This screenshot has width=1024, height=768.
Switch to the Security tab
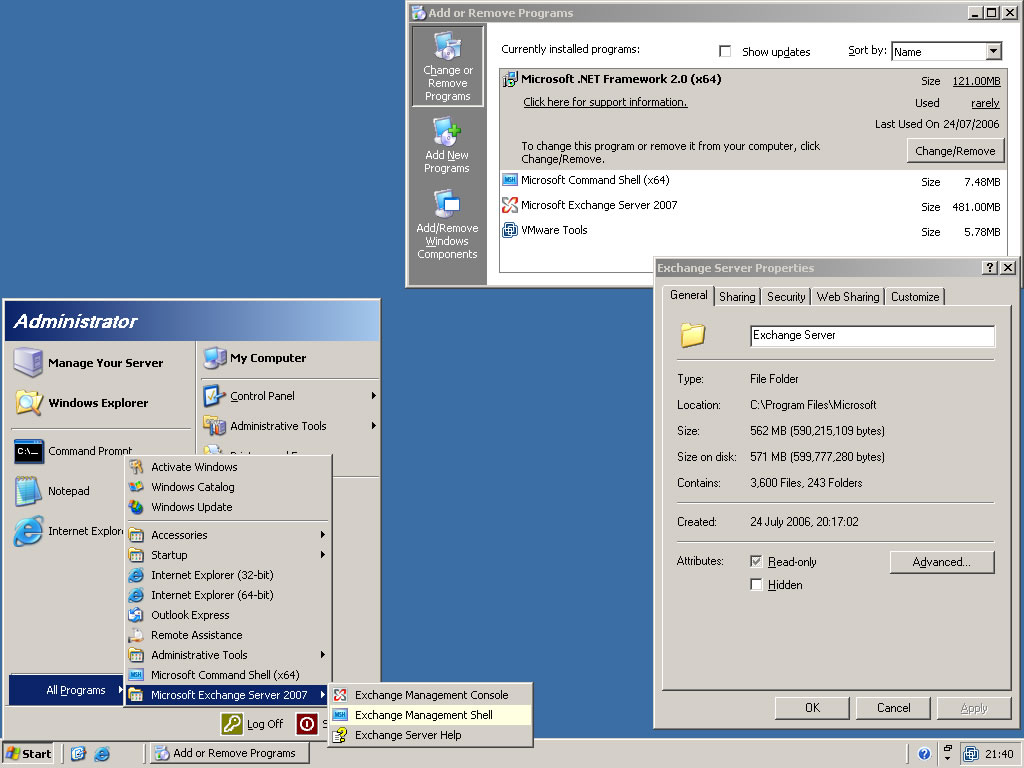pyautogui.click(x=786, y=297)
